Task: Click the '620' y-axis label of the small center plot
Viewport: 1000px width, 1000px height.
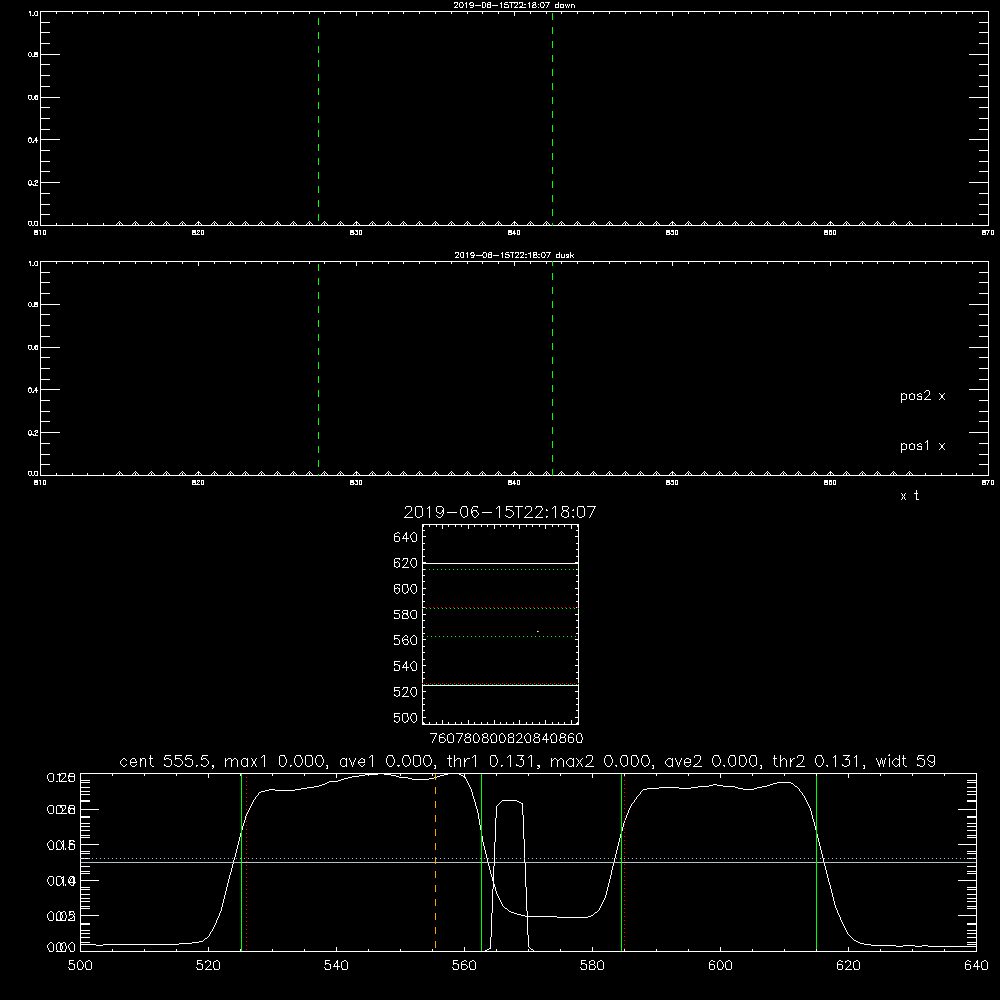Action: click(x=405, y=563)
